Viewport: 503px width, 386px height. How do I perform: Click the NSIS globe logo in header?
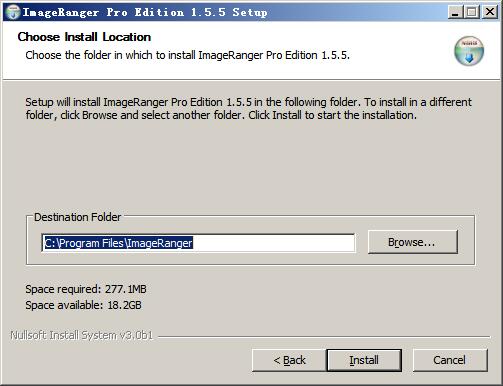coord(469,51)
